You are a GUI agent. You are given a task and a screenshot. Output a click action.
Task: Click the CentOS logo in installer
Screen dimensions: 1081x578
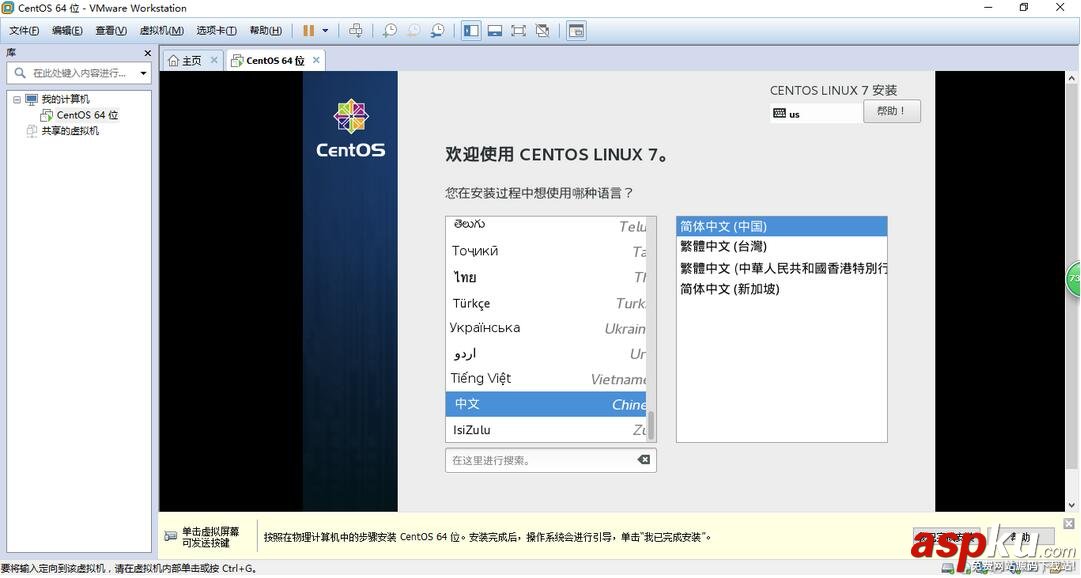351,129
